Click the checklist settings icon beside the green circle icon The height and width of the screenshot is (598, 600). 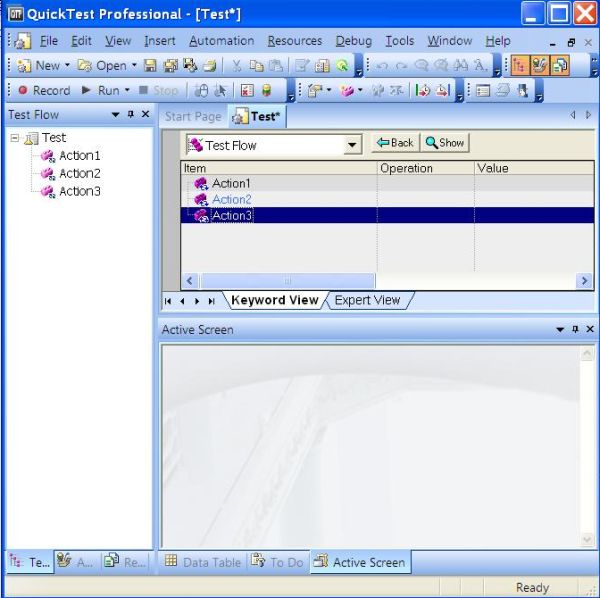point(322,66)
